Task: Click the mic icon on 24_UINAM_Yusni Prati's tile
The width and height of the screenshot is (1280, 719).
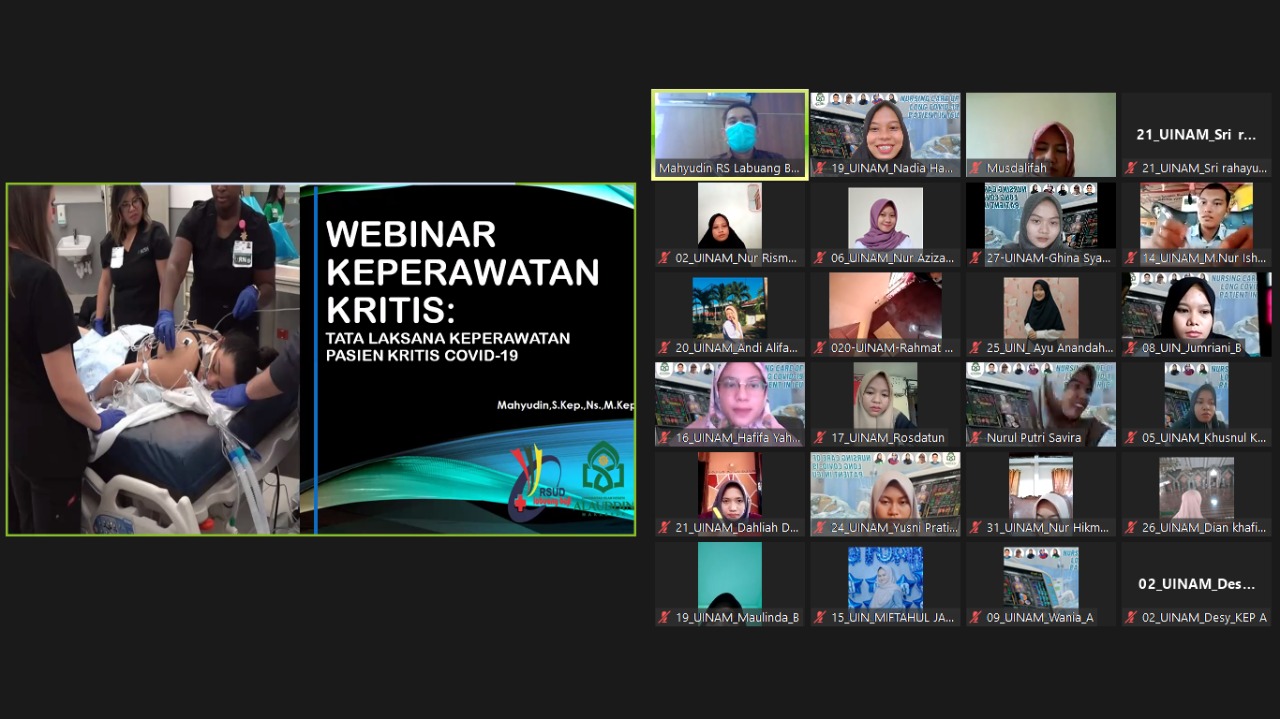Action: tap(819, 529)
